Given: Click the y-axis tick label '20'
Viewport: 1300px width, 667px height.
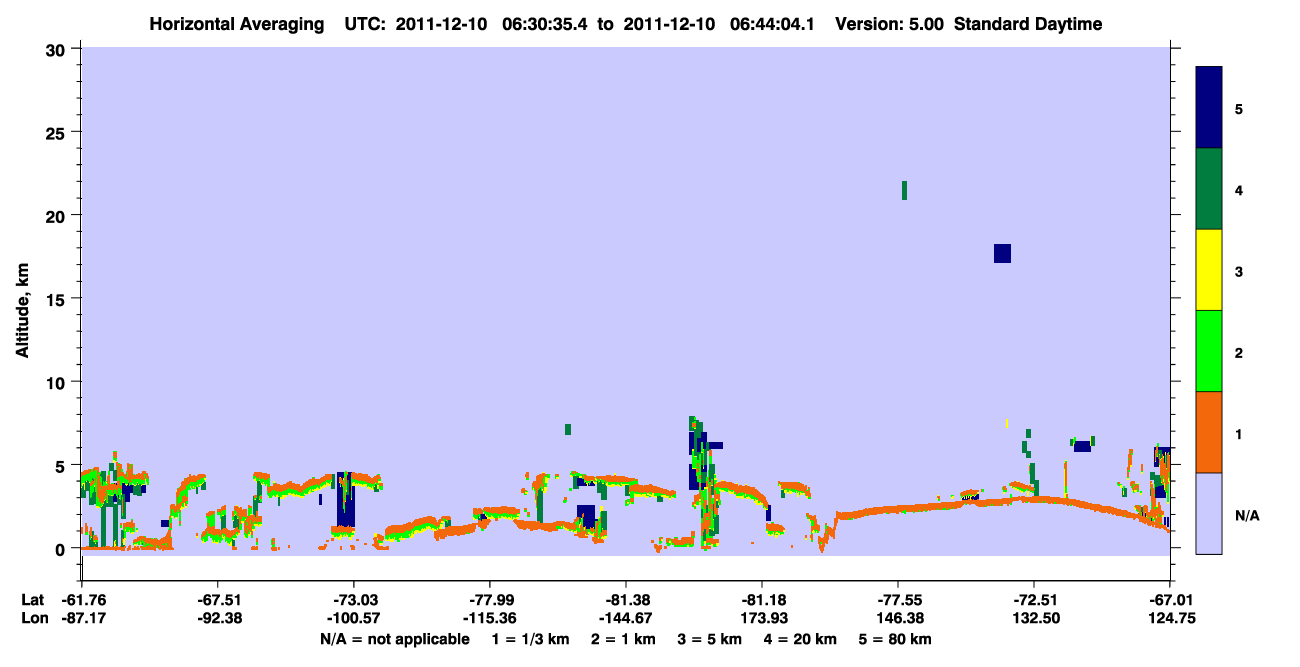Looking at the screenshot, I should pos(58,215).
